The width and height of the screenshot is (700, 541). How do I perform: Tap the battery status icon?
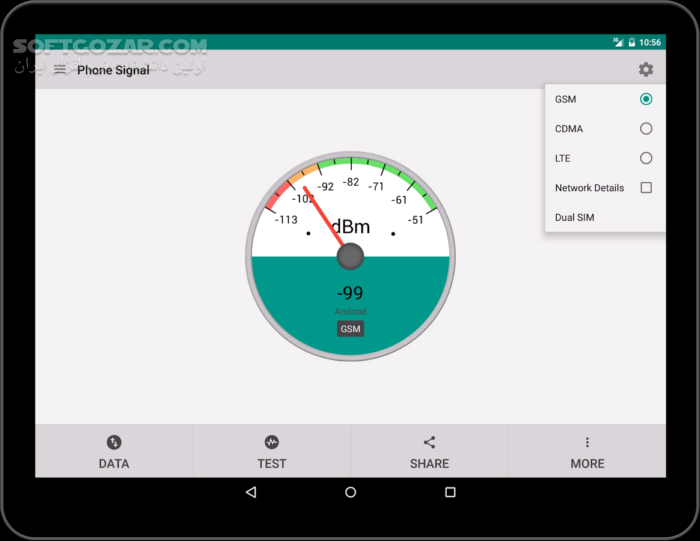632,42
